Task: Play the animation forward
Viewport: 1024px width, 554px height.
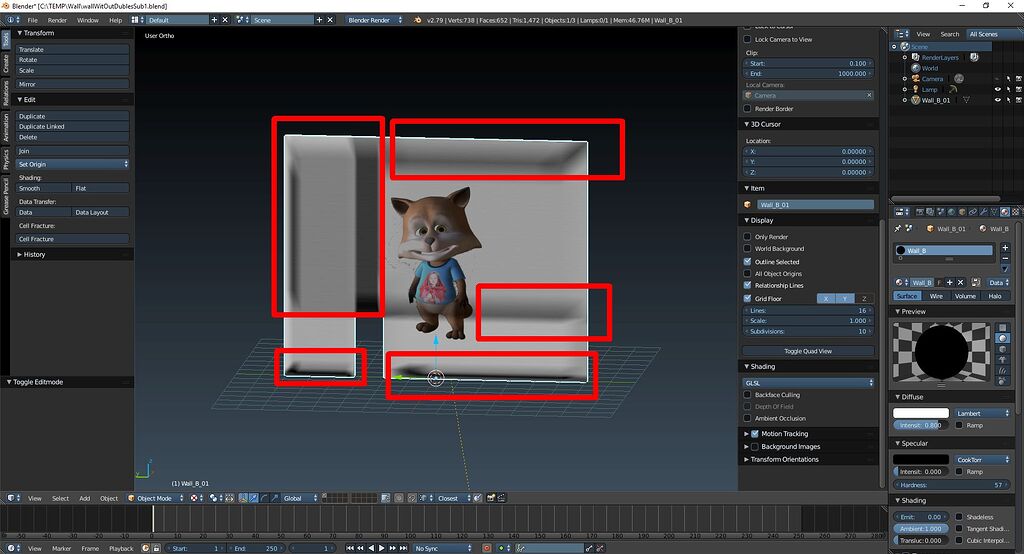Action: pyautogui.click(x=382, y=548)
